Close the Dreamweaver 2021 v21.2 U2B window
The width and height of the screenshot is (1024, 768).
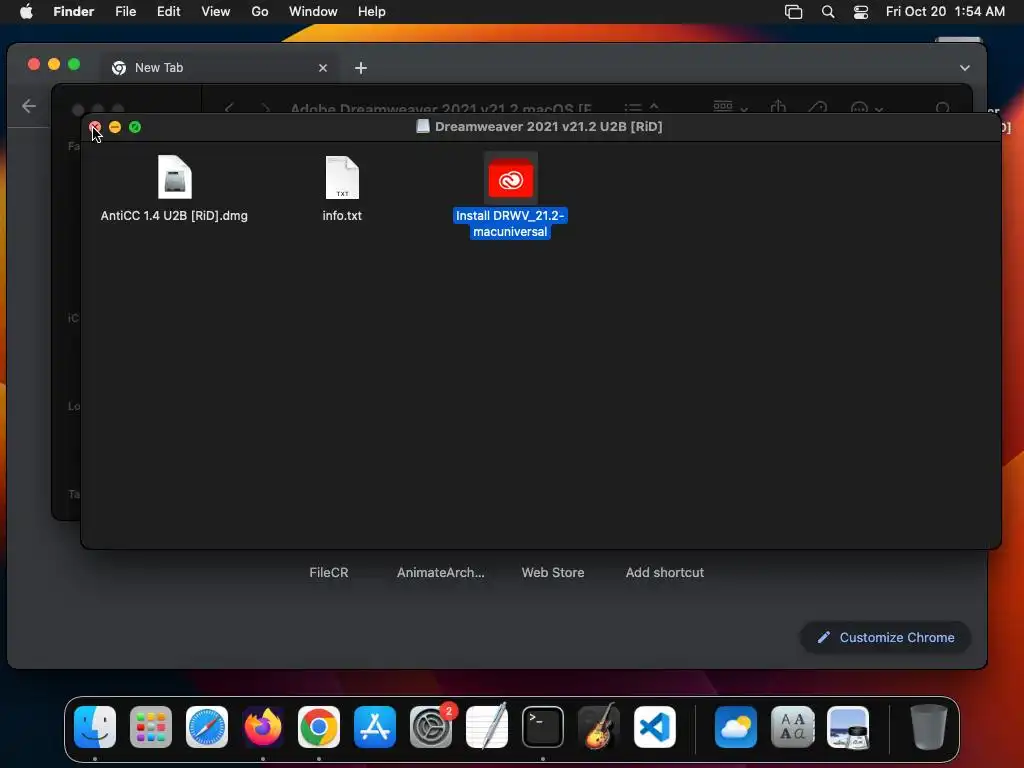tap(95, 127)
